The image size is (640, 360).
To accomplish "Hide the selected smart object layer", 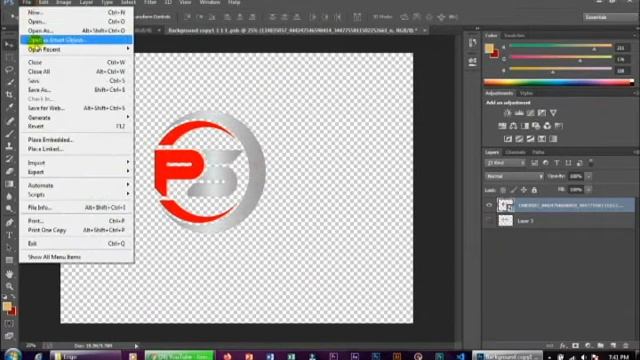I will (x=489, y=205).
